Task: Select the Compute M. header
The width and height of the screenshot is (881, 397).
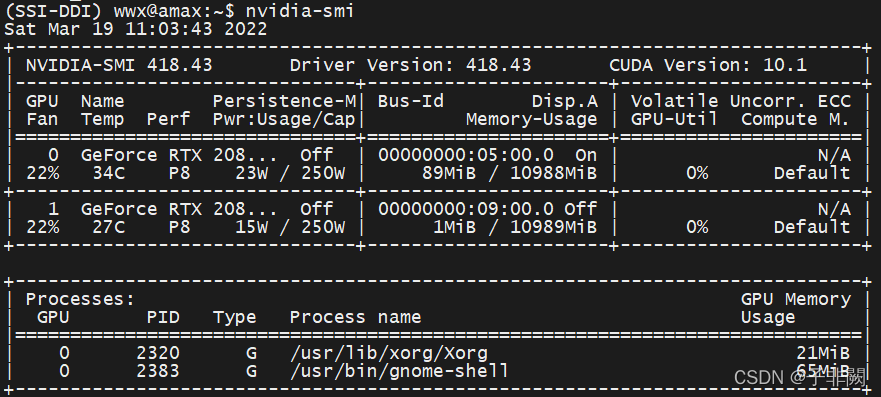Action: pyautogui.click(x=795, y=119)
